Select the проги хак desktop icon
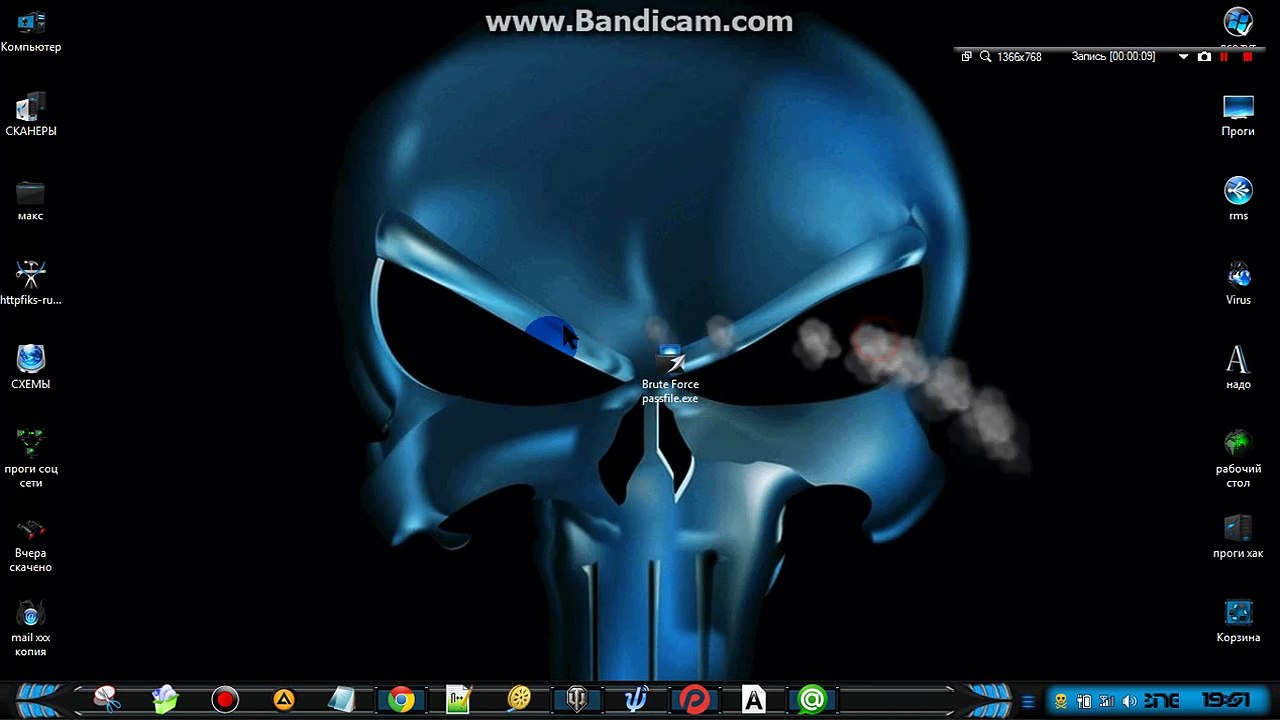 1238,537
